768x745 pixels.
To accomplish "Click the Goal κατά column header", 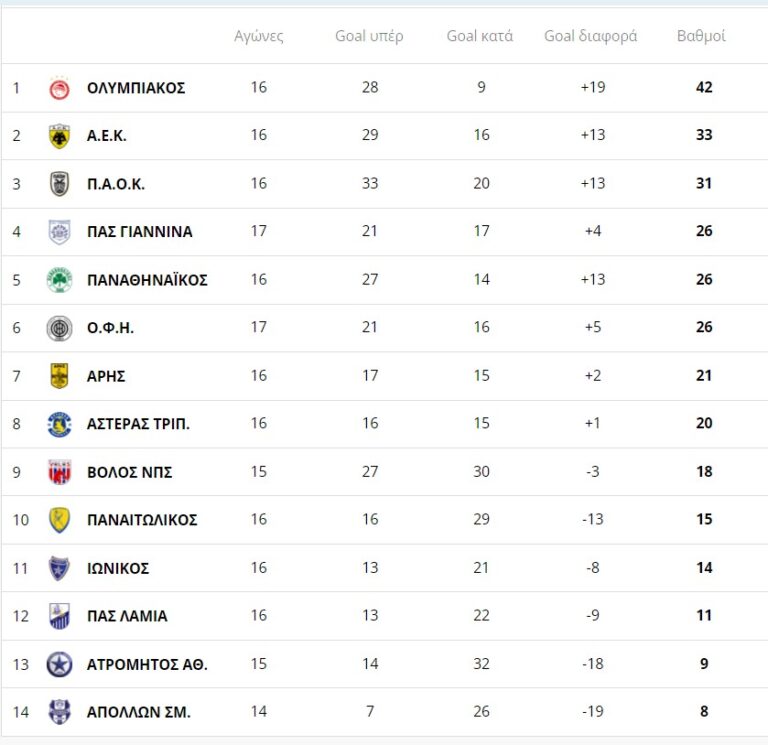I will click(480, 36).
